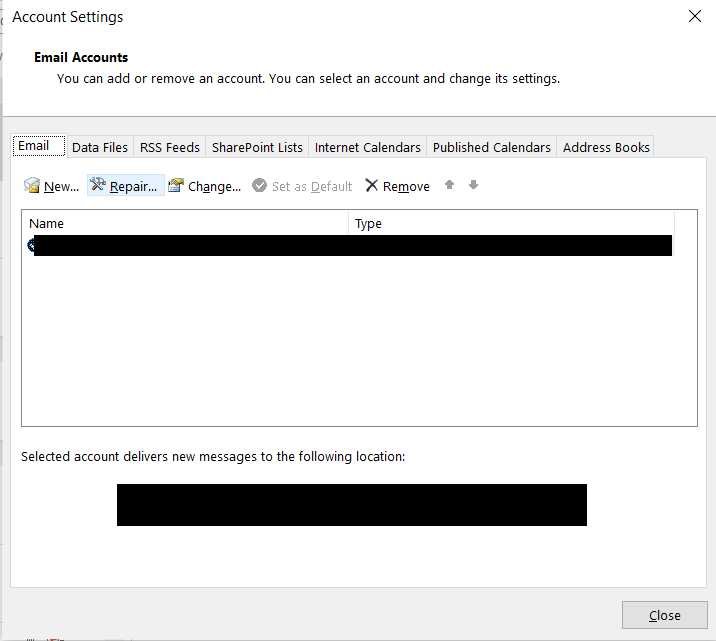The height and width of the screenshot is (641, 716).
Task: Click the account icon in the list row
Action: tap(31, 245)
